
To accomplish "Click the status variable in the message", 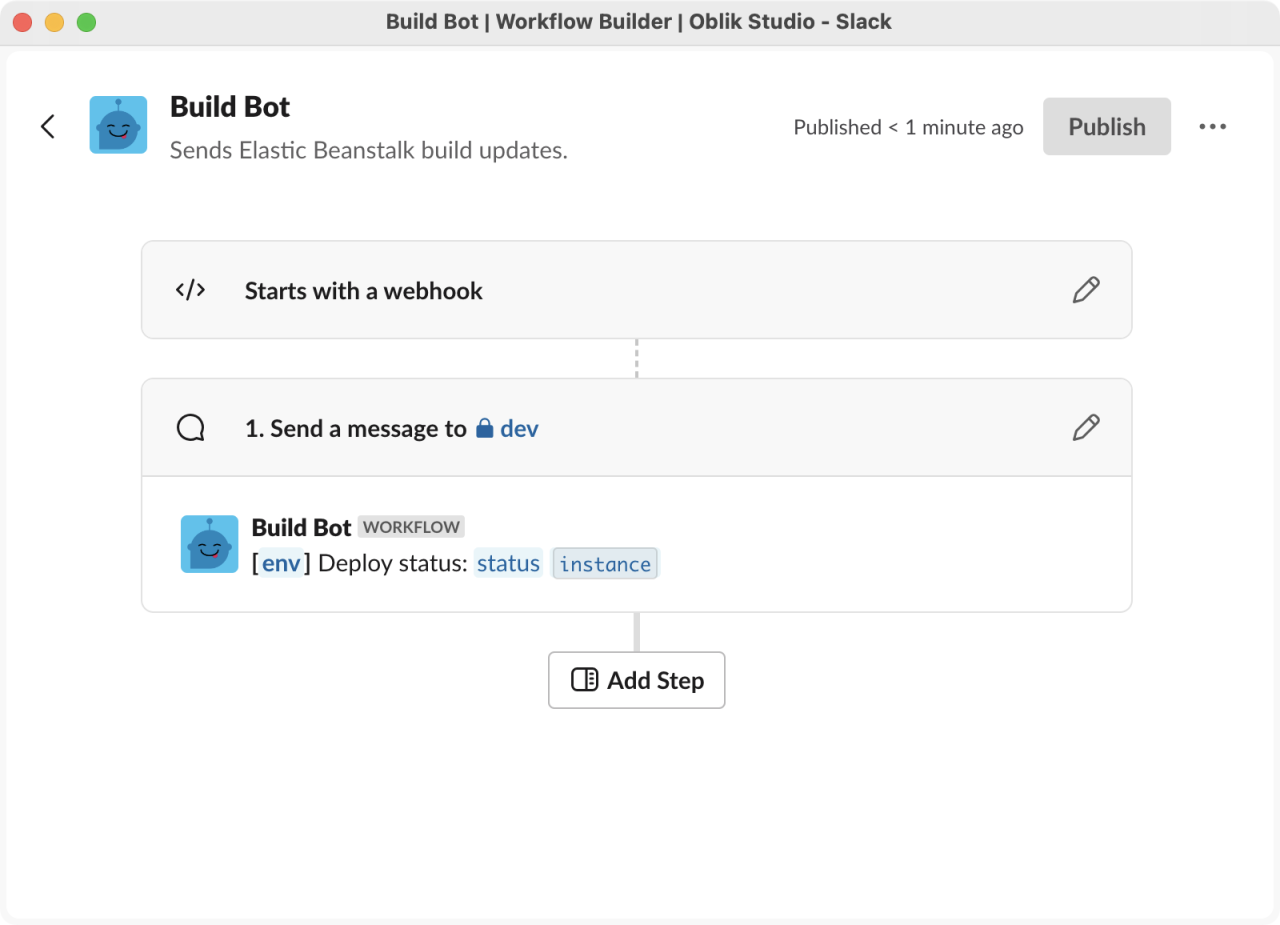I will click(508, 563).
